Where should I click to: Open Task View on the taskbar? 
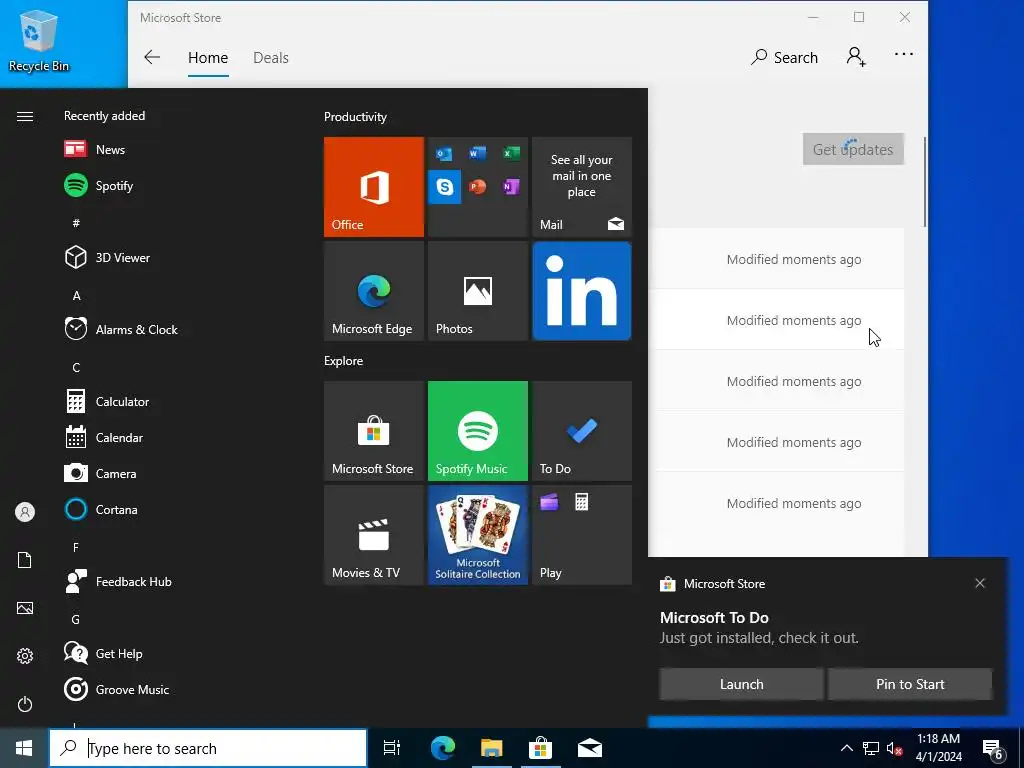[392, 748]
